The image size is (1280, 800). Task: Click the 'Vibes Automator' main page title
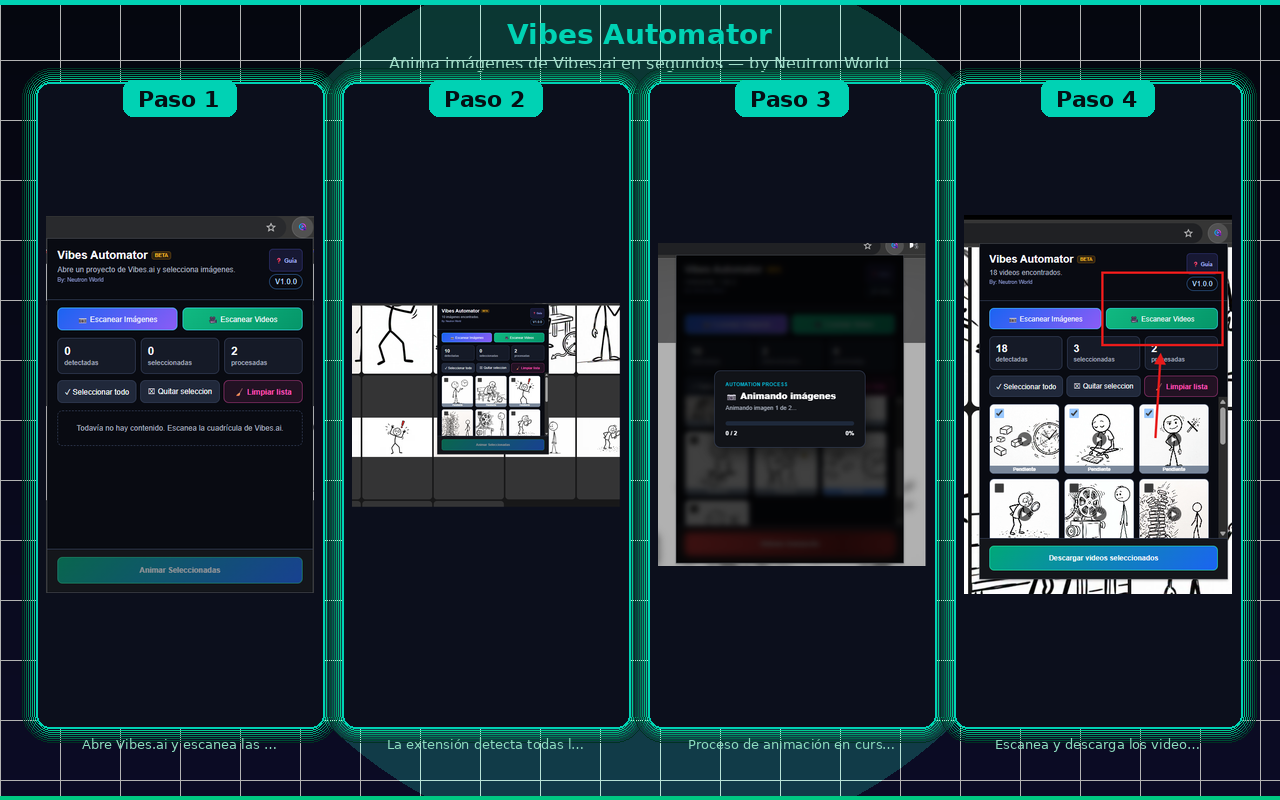(x=640, y=35)
